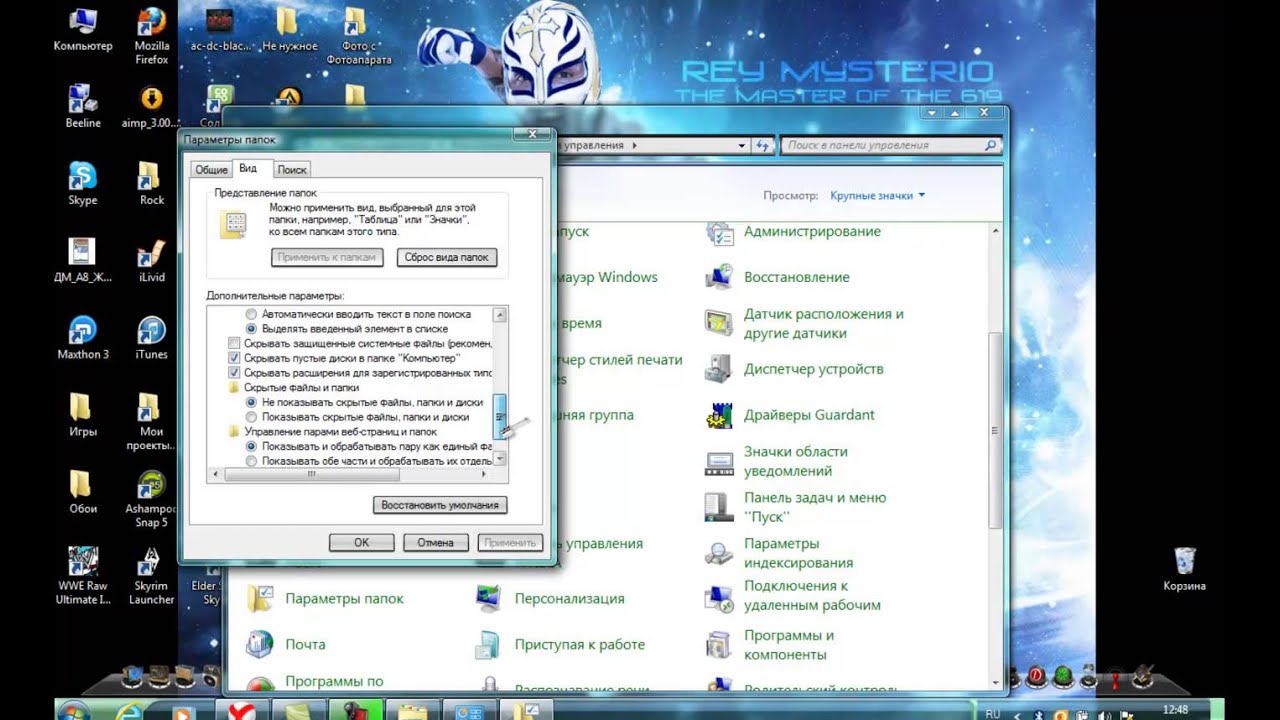Screen dimensions: 1280x720
Task: Switch to the Поиск tab
Action: pos(292,170)
